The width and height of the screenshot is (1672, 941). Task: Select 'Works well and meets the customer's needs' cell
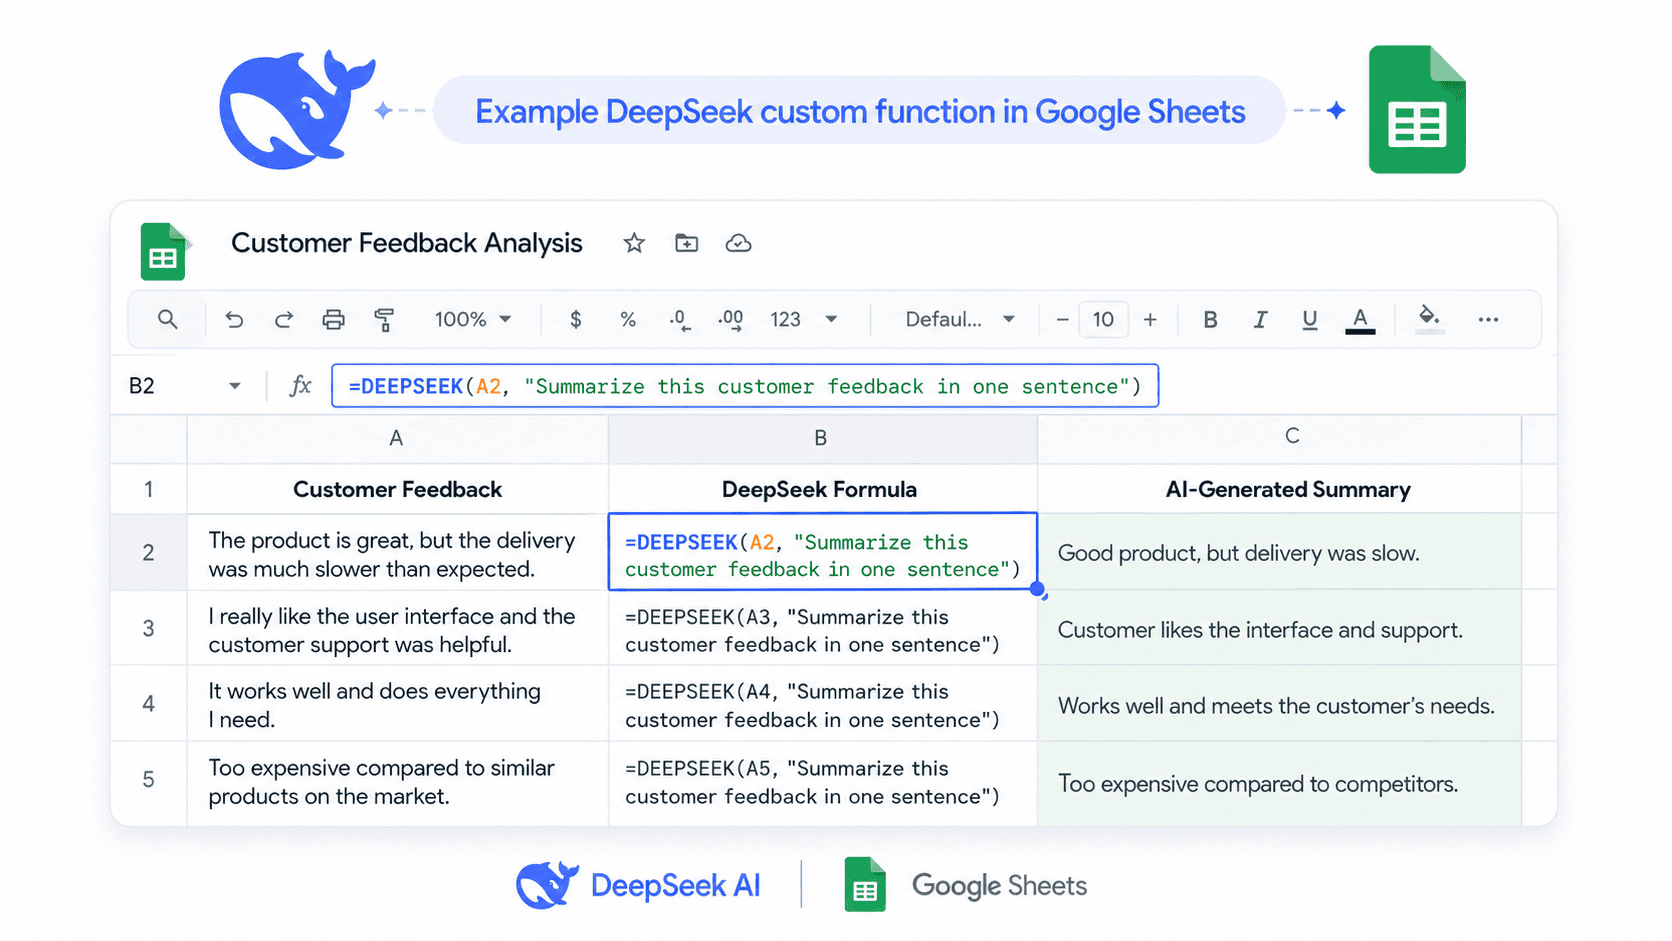click(x=1279, y=704)
